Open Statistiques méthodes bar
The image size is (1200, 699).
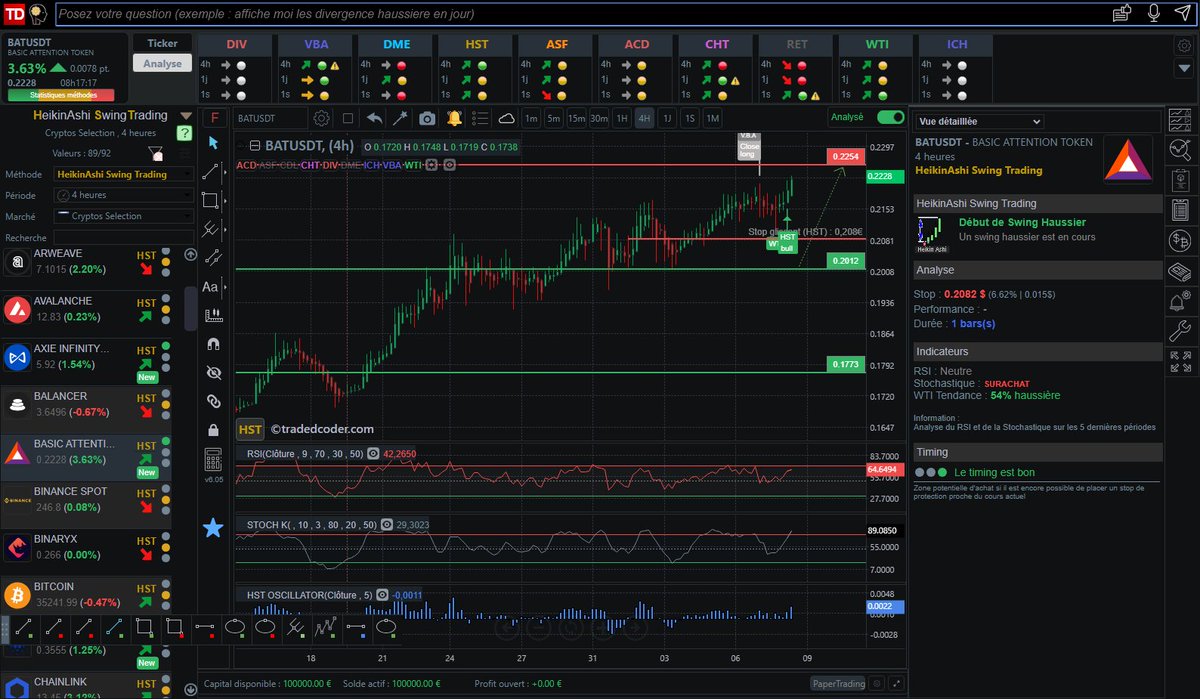tap(64, 95)
